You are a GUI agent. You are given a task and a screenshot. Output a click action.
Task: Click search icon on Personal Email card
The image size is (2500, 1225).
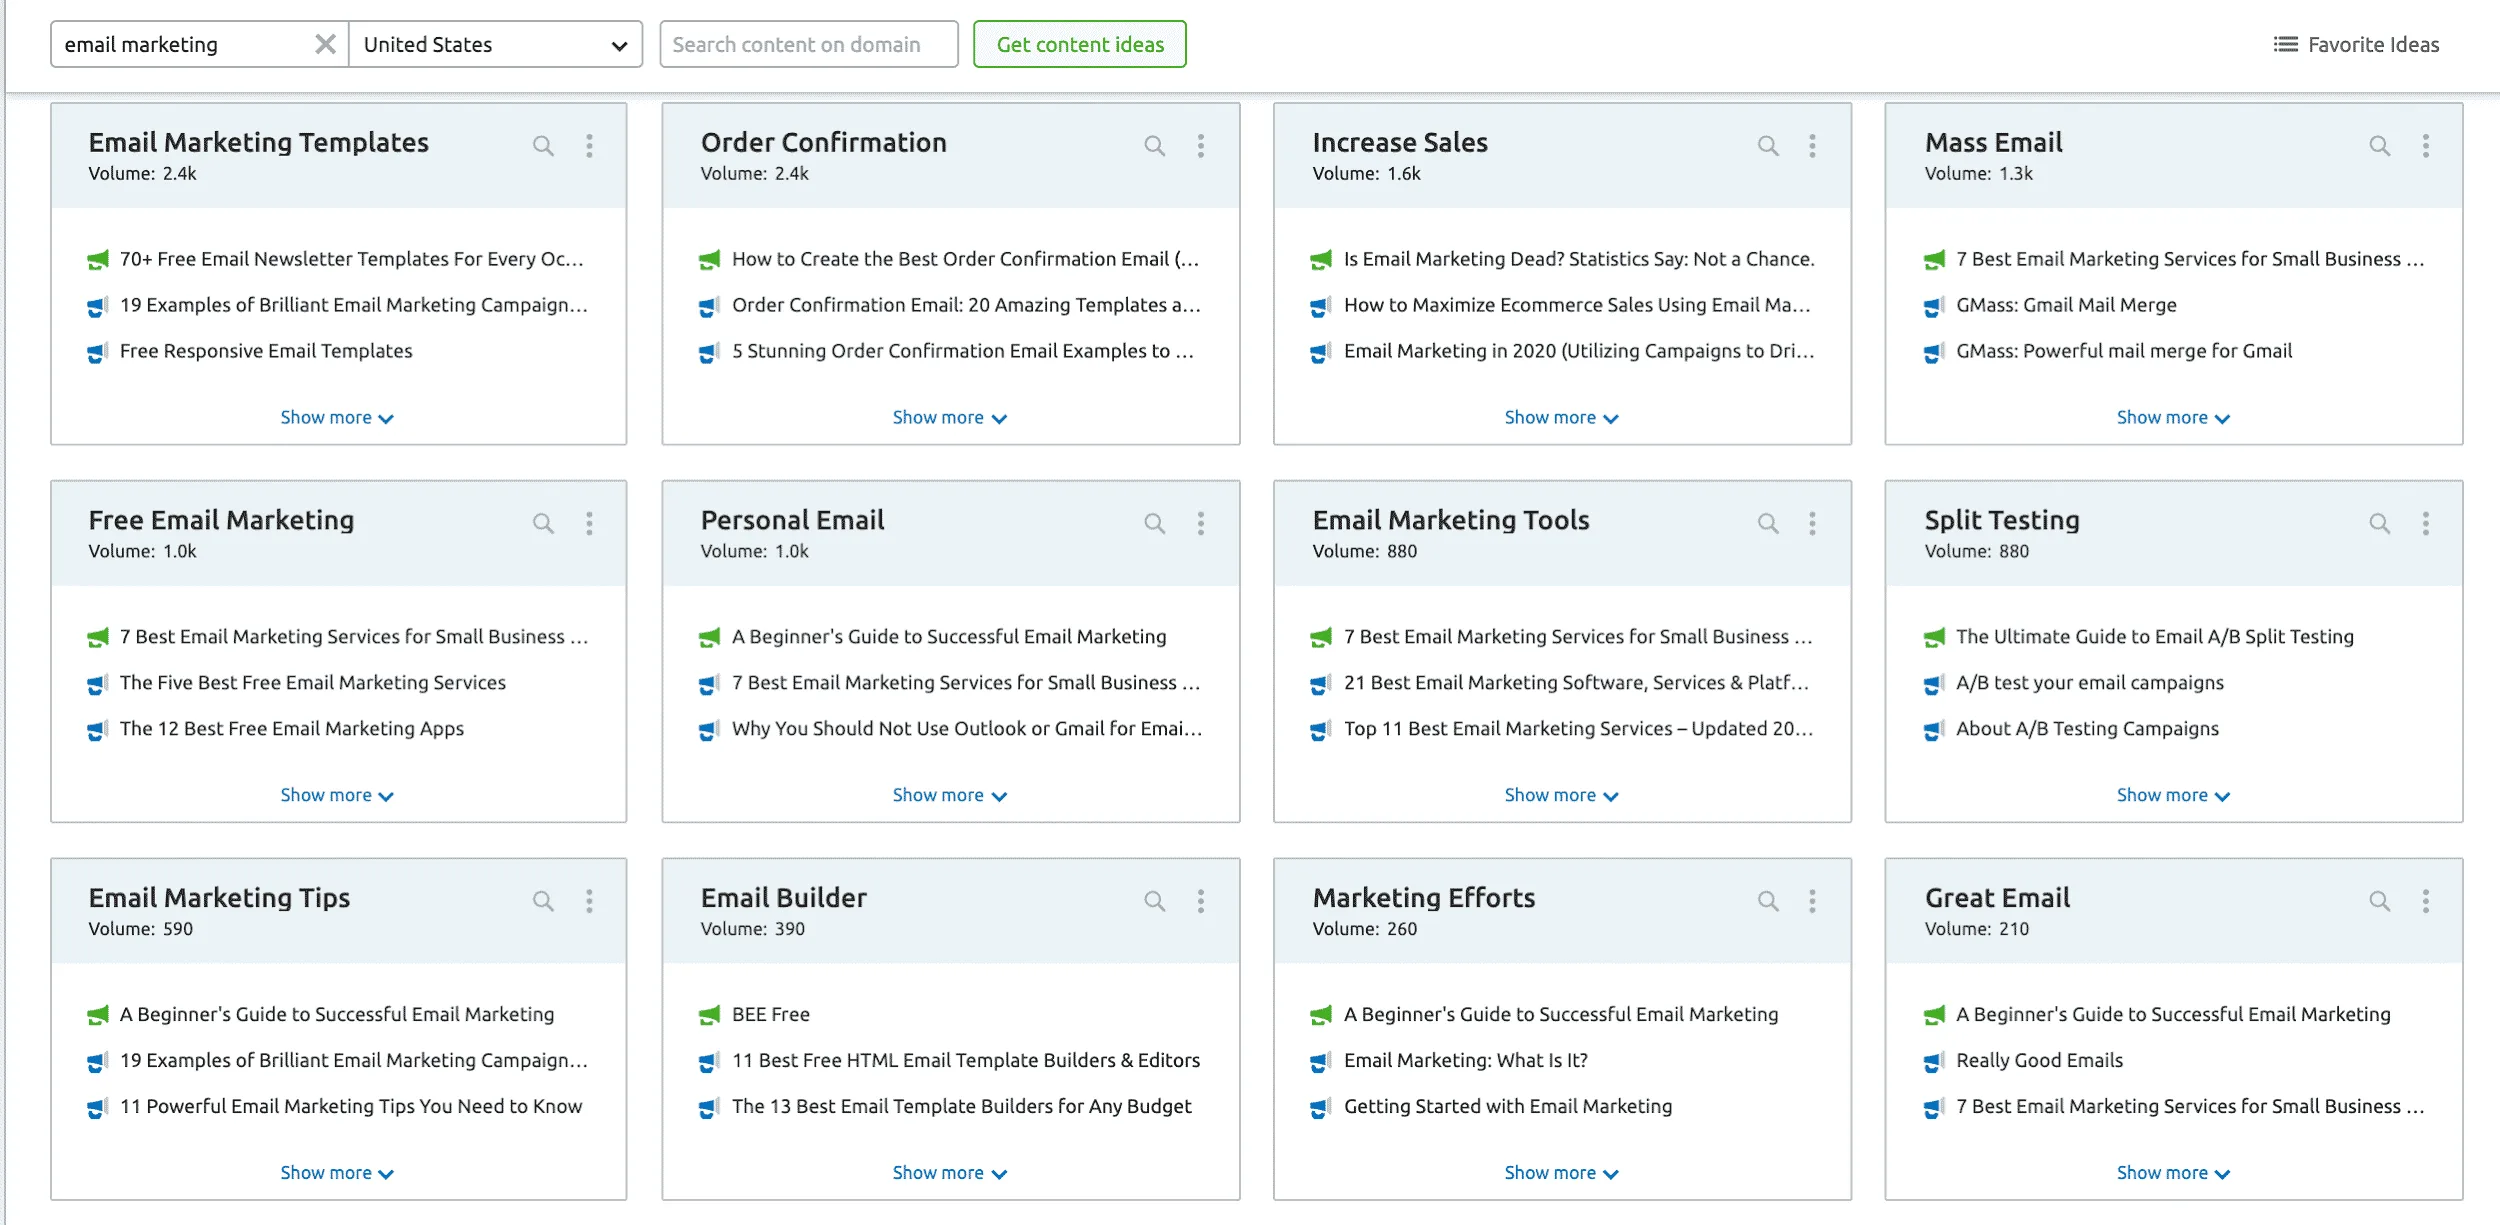tap(1155, 523)
